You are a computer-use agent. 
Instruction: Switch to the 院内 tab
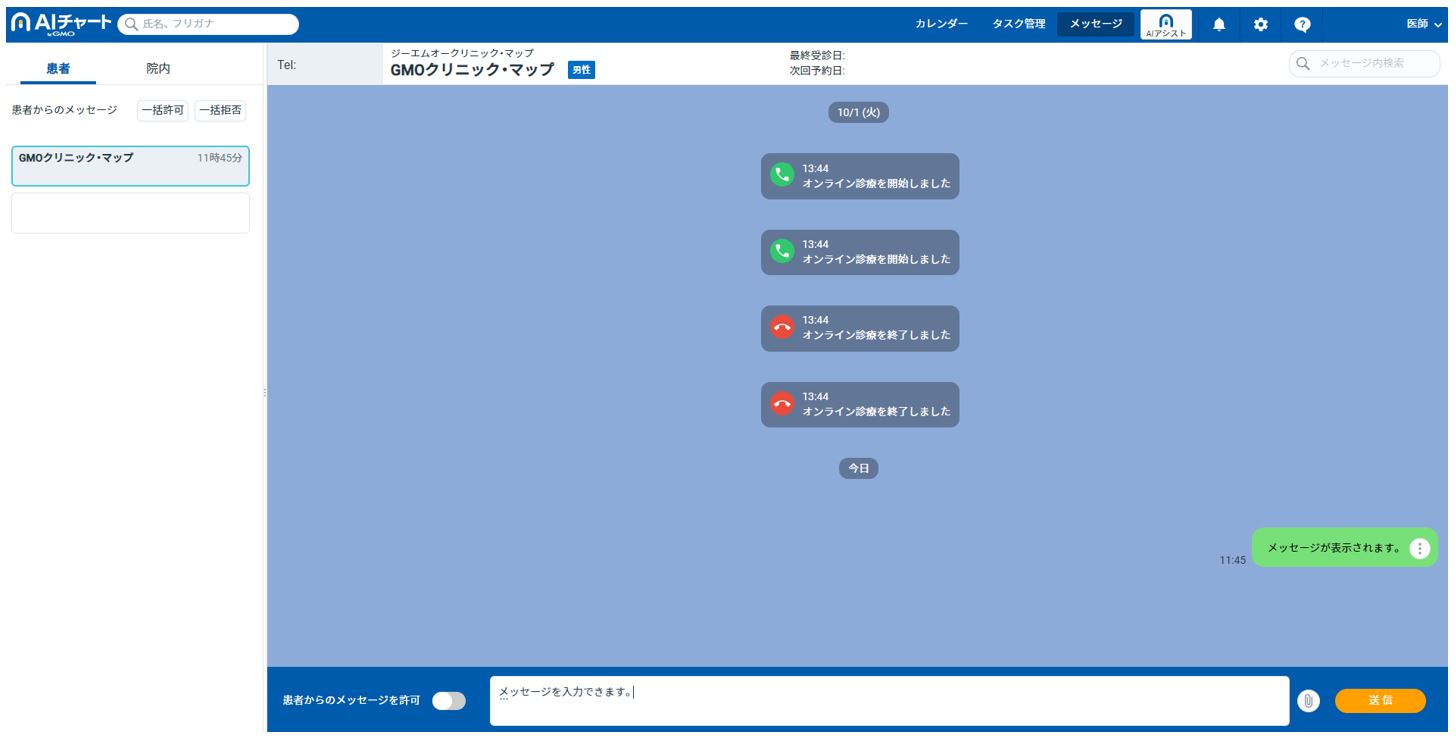(158, 68)
